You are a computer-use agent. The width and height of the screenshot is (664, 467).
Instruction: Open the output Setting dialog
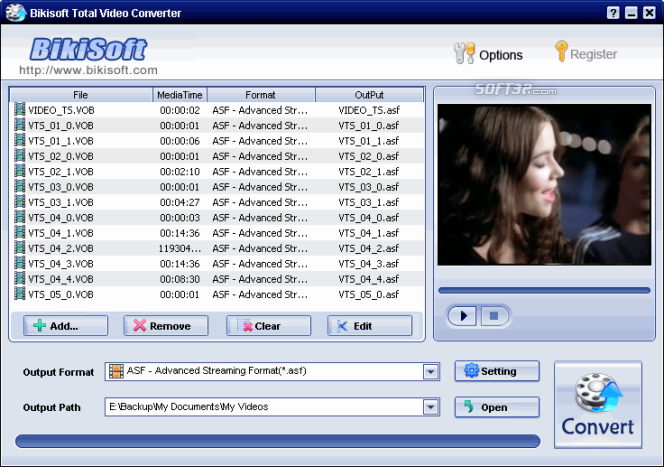(497, 371)
